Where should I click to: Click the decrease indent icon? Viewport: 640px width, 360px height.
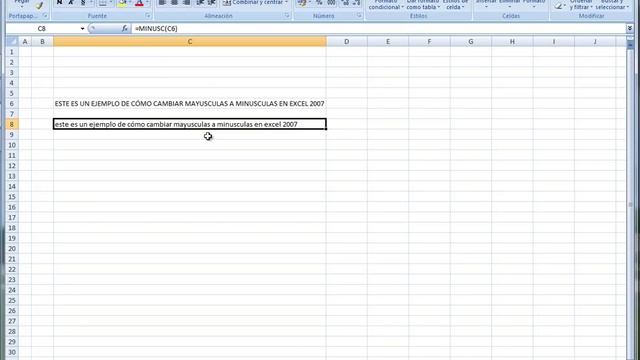[200, 2]
